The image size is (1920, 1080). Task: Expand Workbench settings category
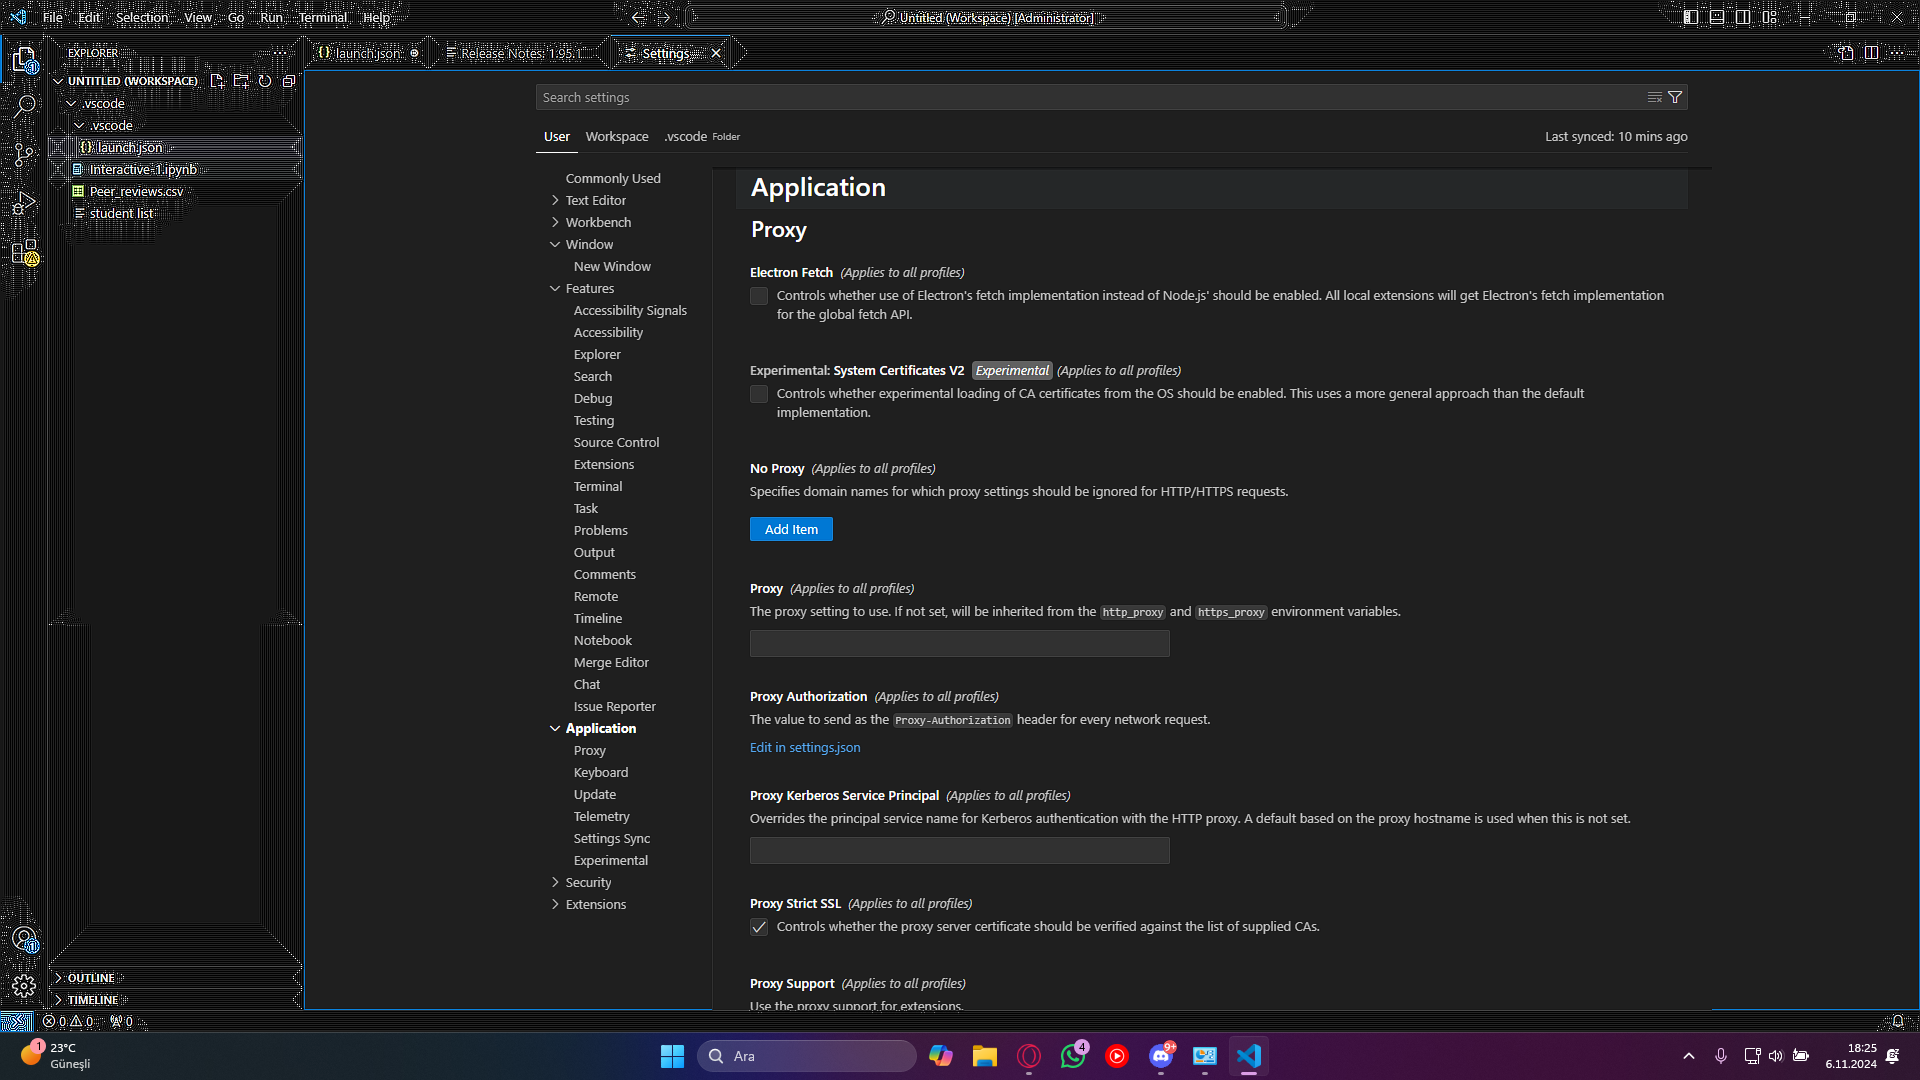pyautogui.click(x=555, y=222)
